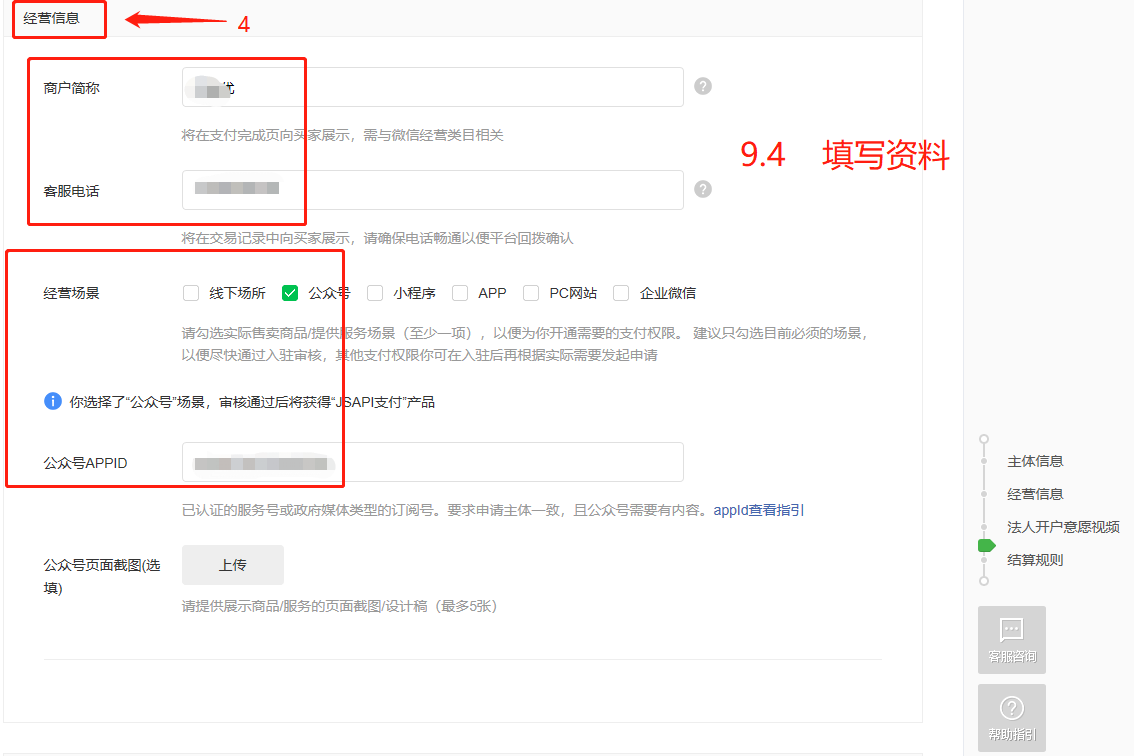The height and width of the screenshot is (756, 1134).
Task: Click 上传 button for 公众号页面截图
Action: [x=233, y=565]
